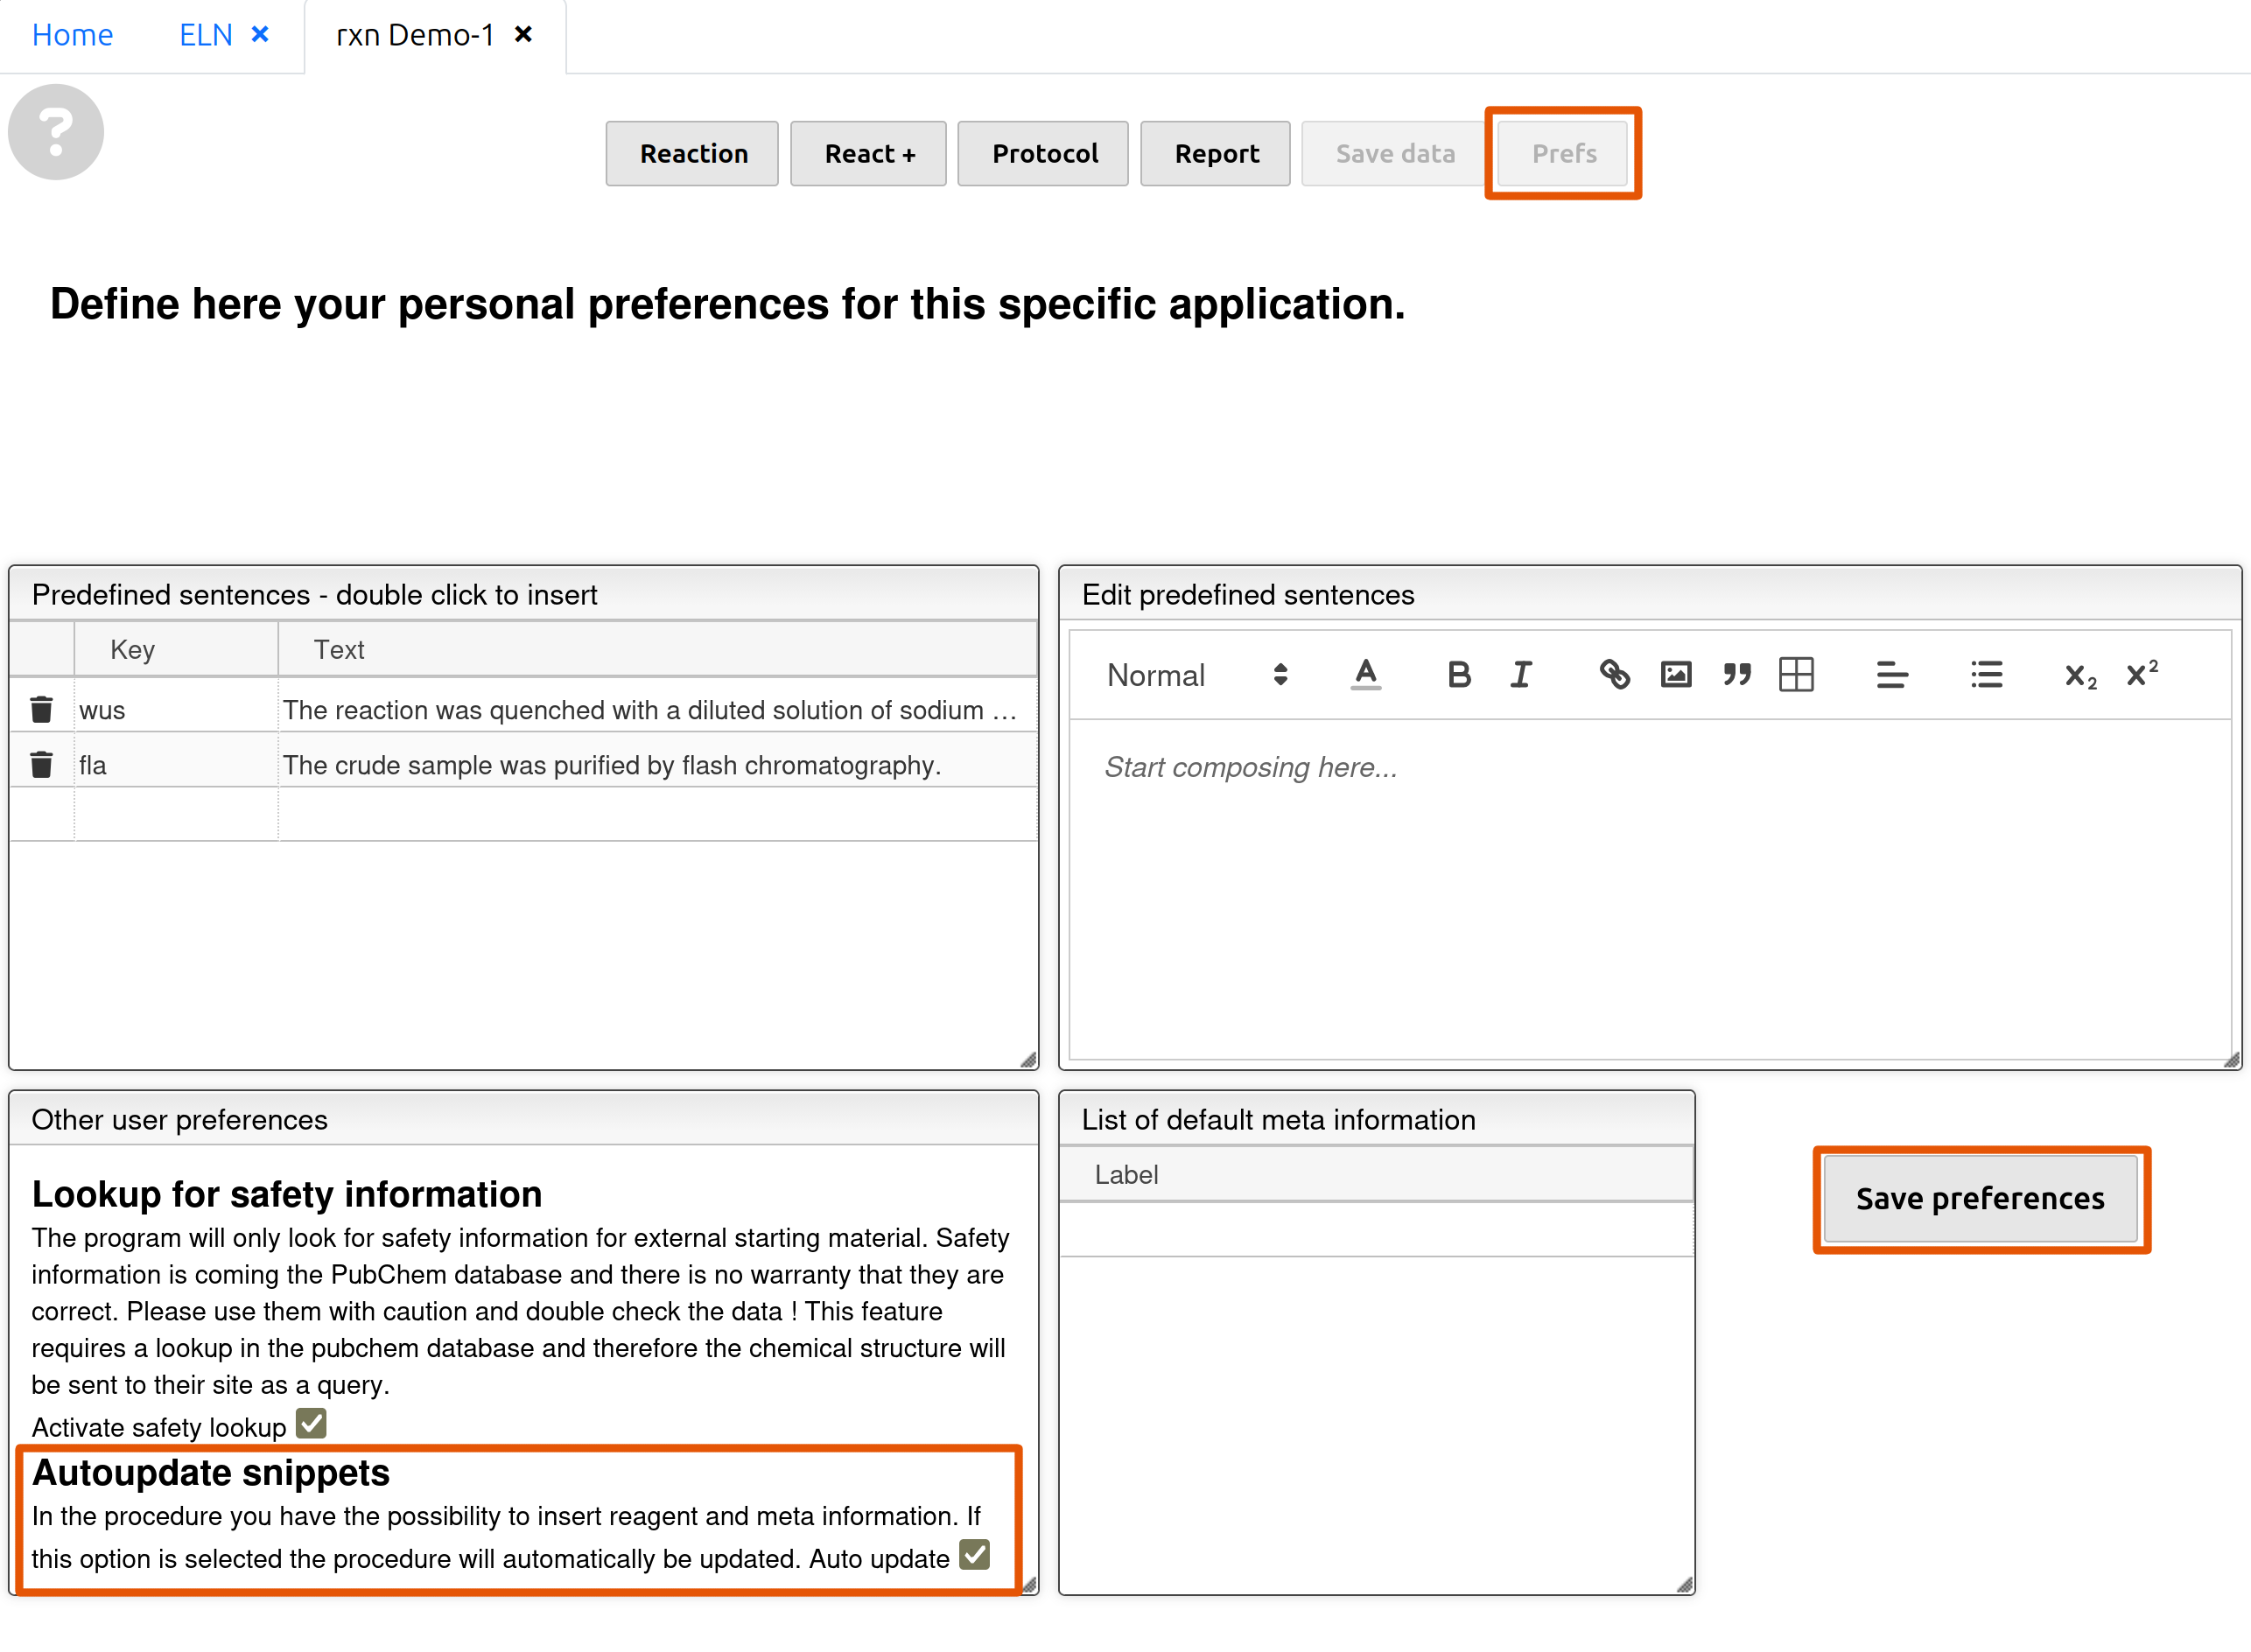
Task: Open the Normal heading style dropdown
Action: [1196, 675]
